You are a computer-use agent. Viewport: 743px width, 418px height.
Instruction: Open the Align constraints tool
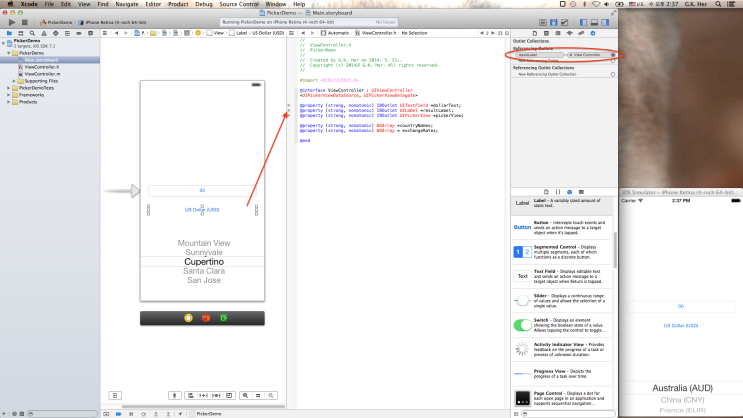coord(190,395)
